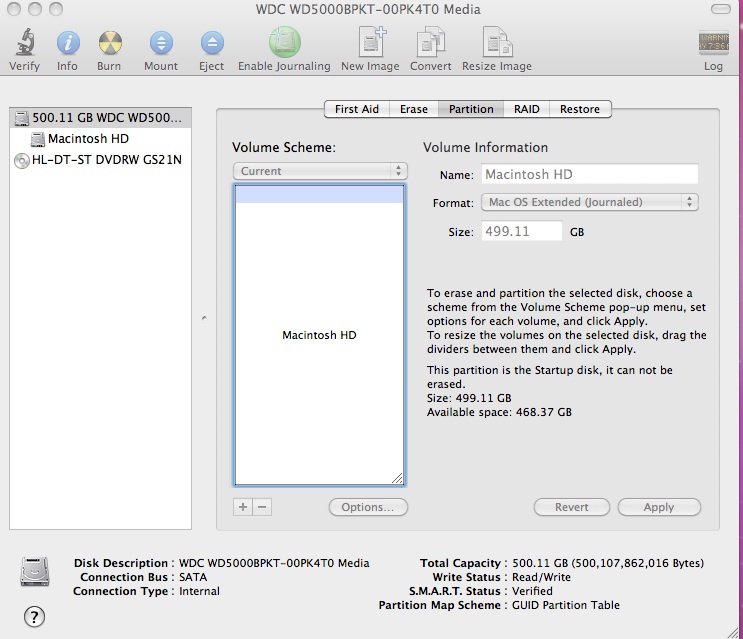Click the S.M.A.R.T. Status Verified value
The width and height of the screenshot is (743, 639).
(x=532, y=591)
